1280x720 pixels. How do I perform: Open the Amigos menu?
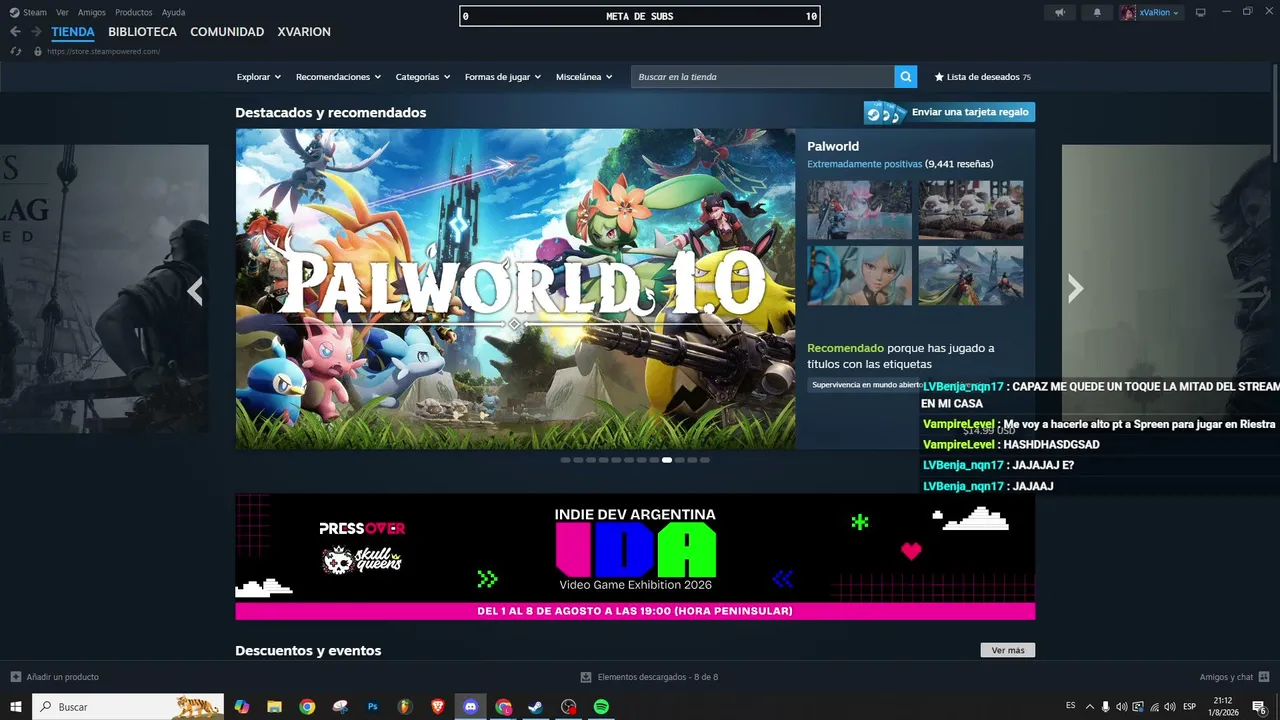click(92, 13)
